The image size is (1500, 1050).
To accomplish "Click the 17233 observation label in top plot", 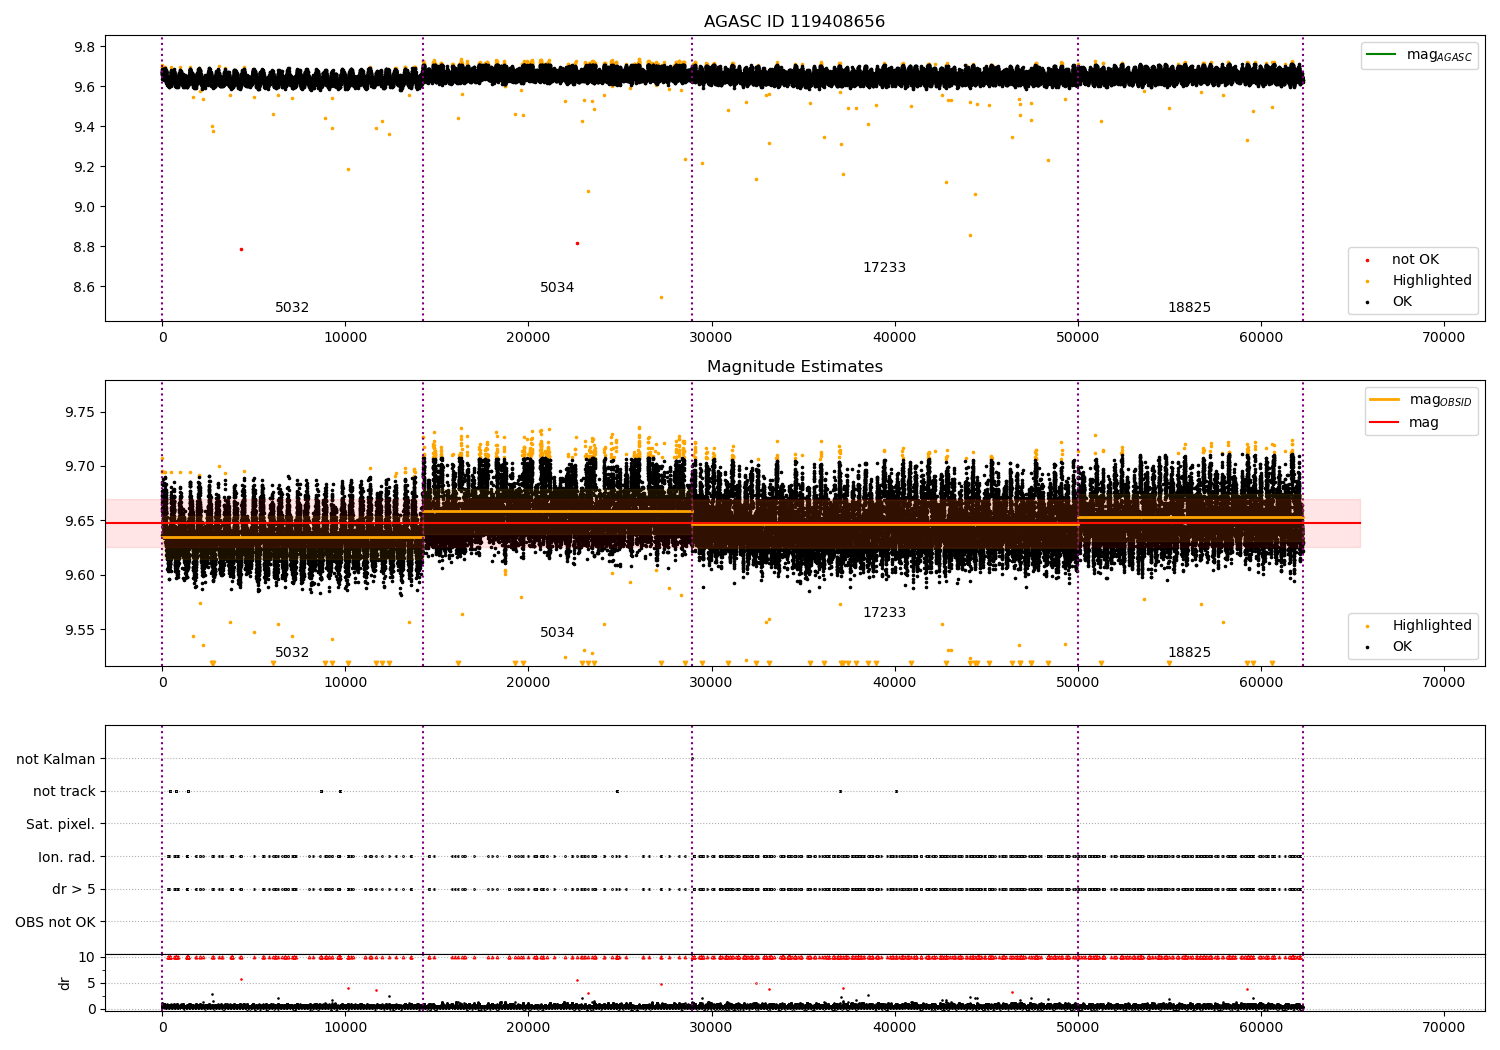I will 884,268.
